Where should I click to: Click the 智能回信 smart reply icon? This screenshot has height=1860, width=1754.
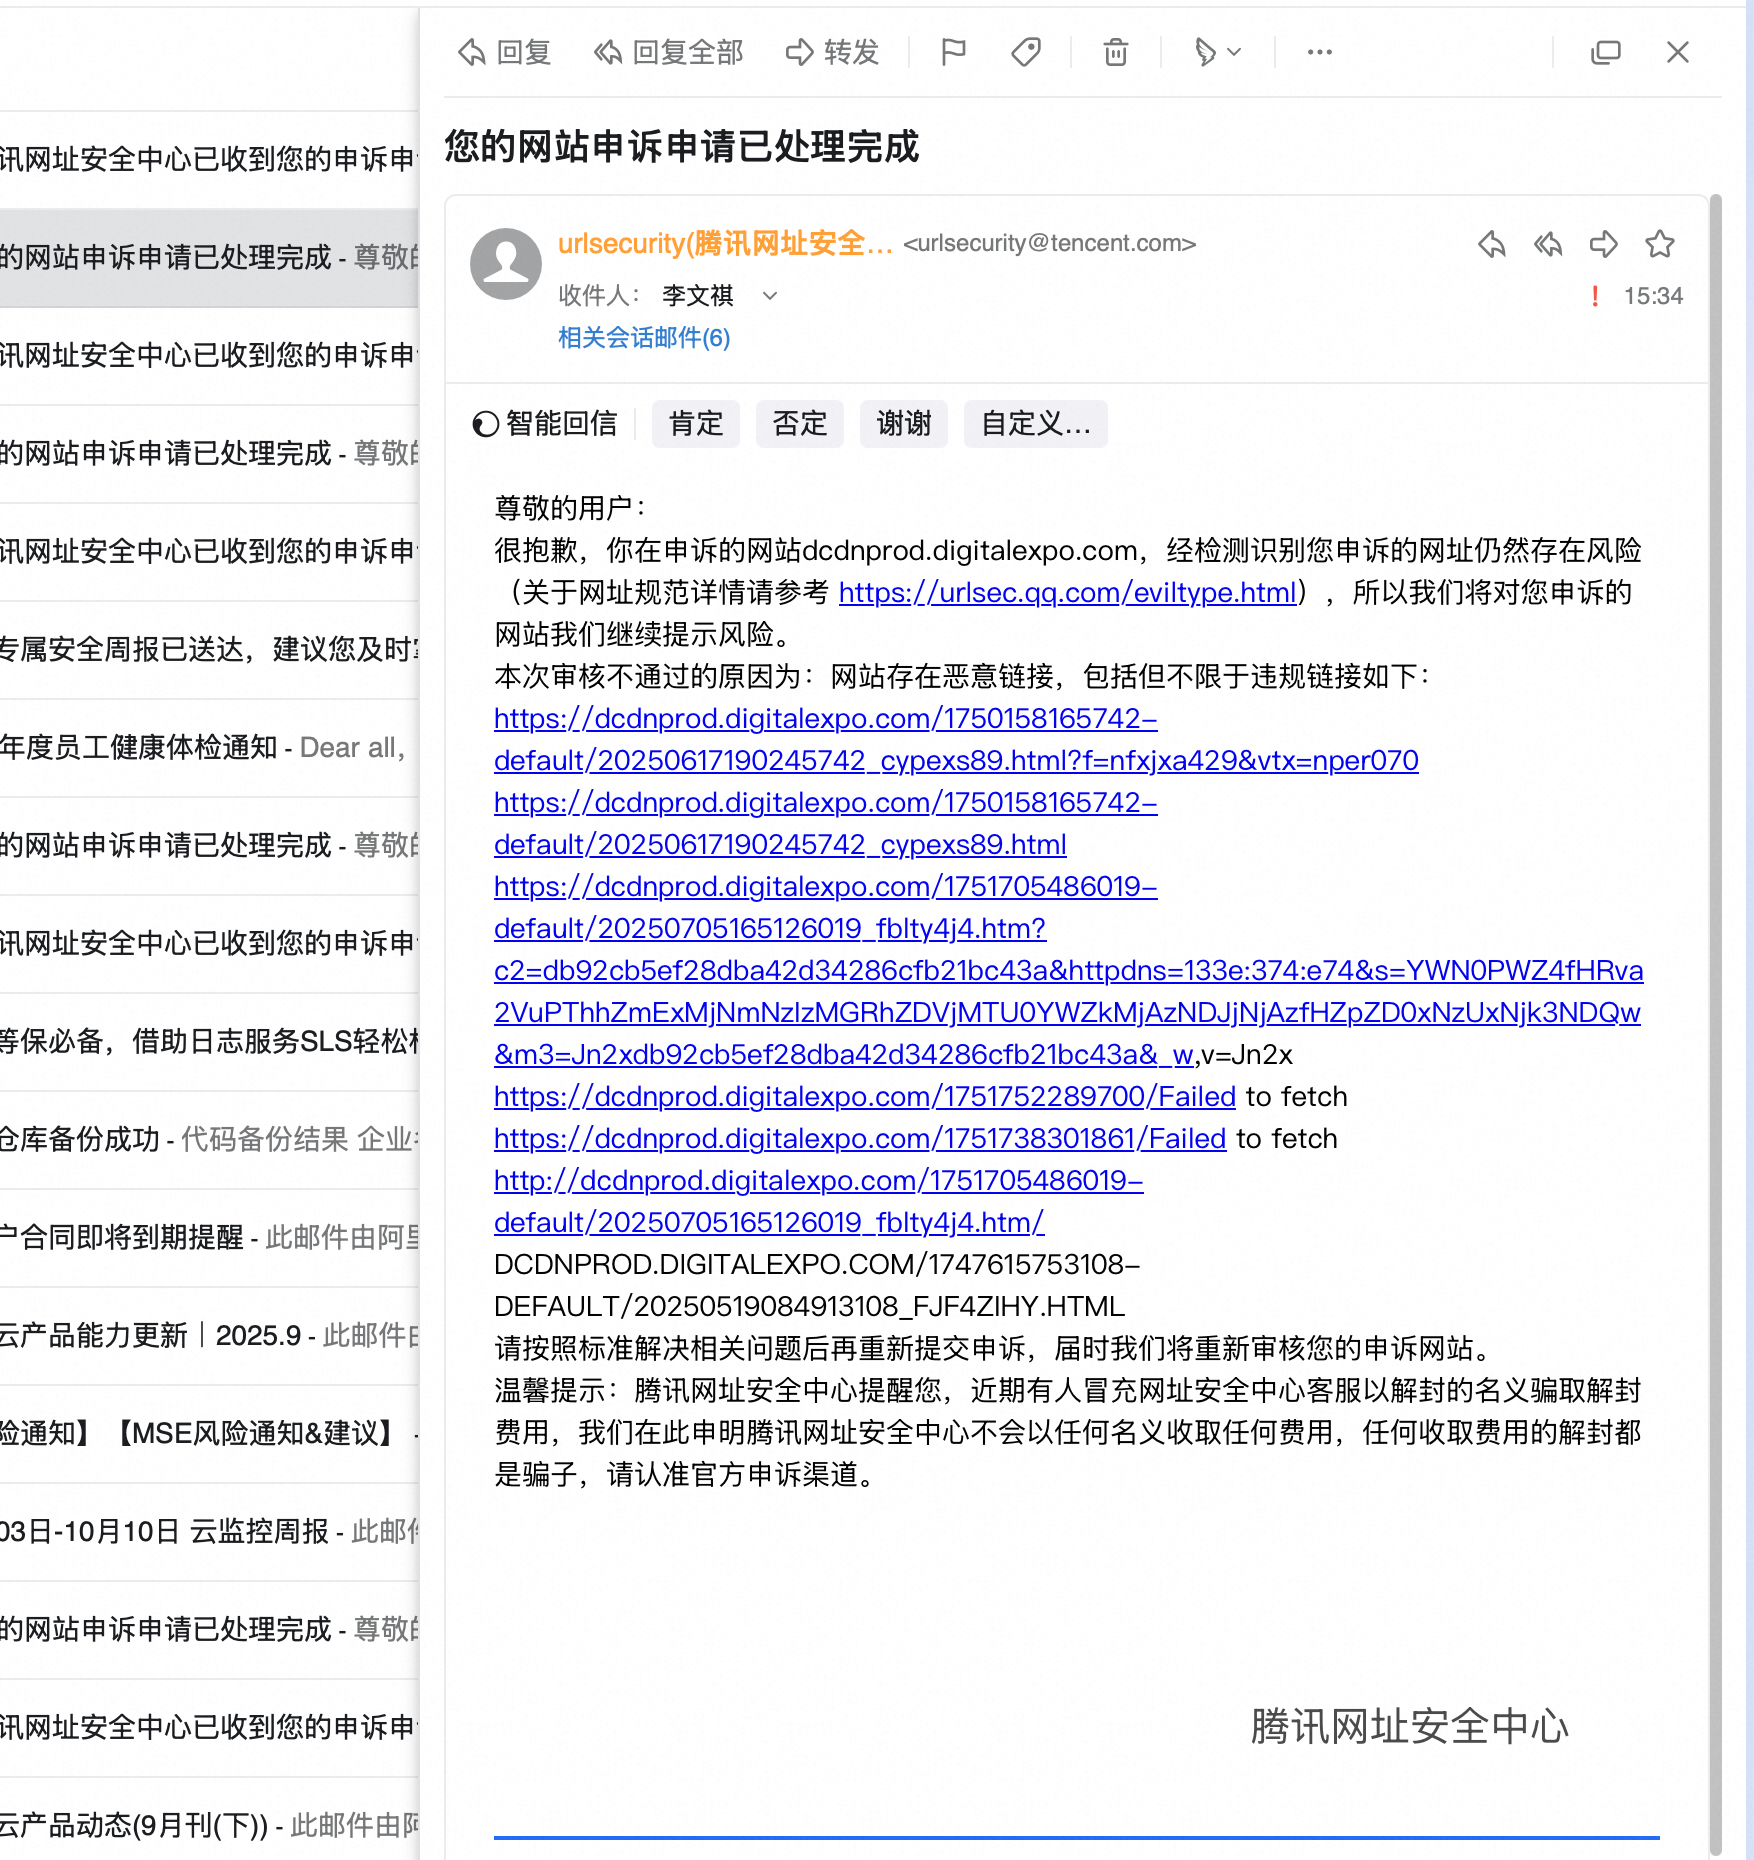pyautogui.click(x=486, y=424)
